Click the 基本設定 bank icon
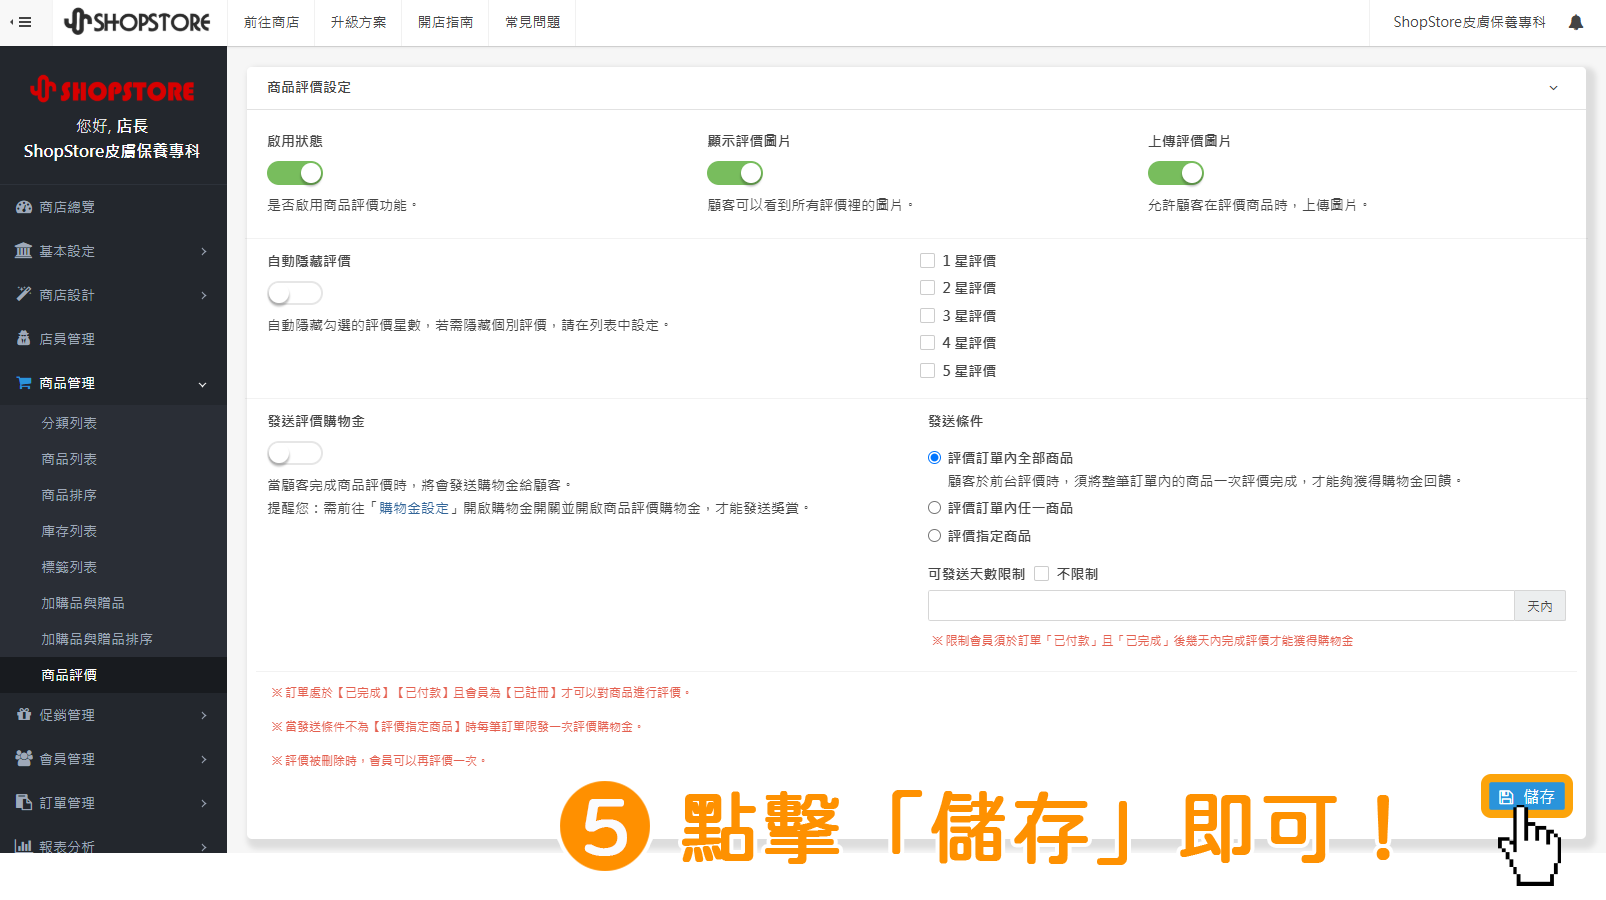The width and height of the screenshot is (1606, 900). point(24,251)
